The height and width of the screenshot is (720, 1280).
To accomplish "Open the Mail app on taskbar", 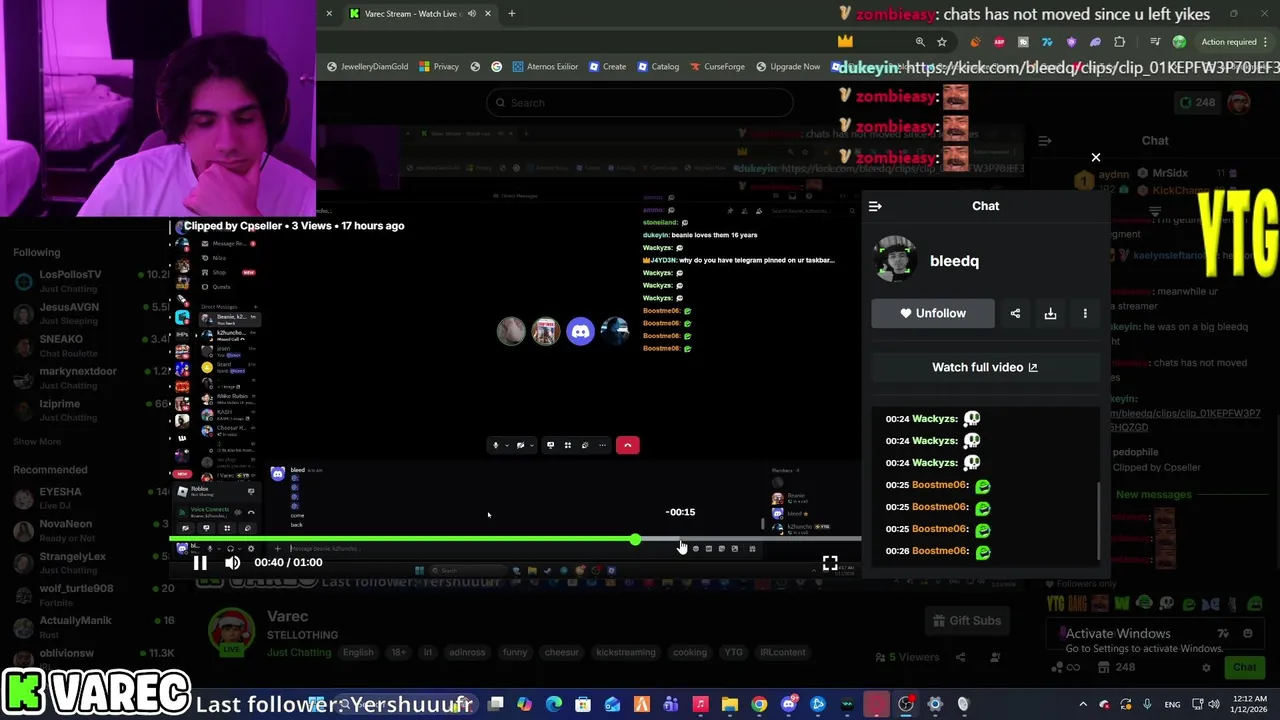I will pos(612,705).
